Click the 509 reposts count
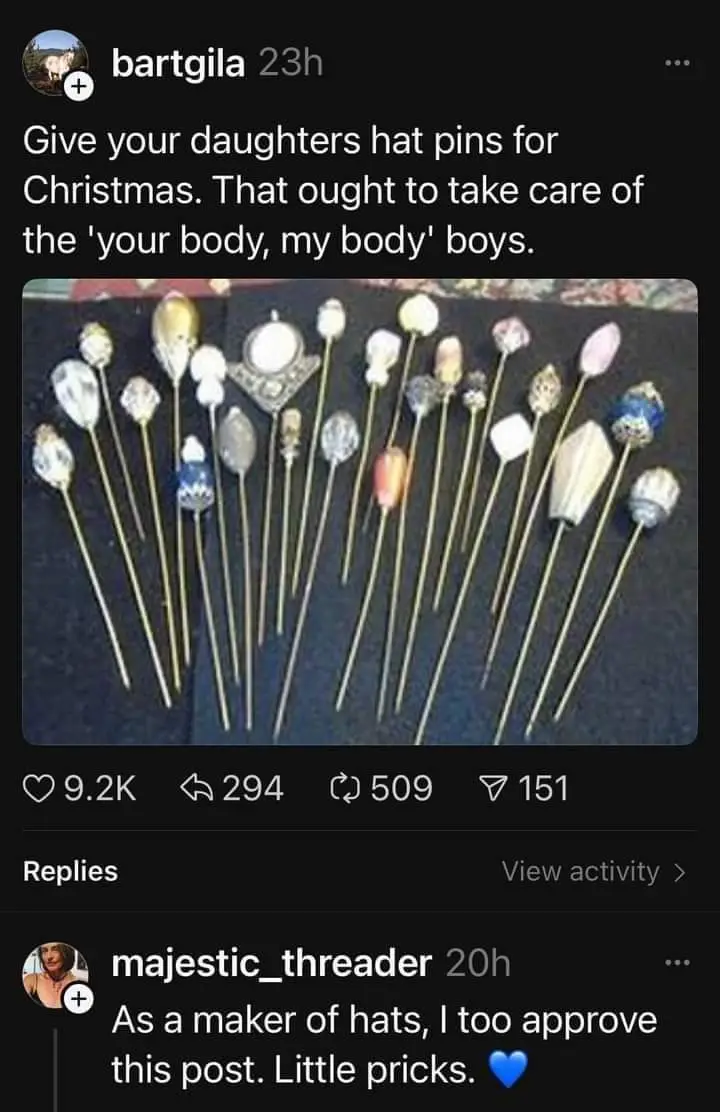Screen dimensions: 720x1112 (x=401, y=789)
